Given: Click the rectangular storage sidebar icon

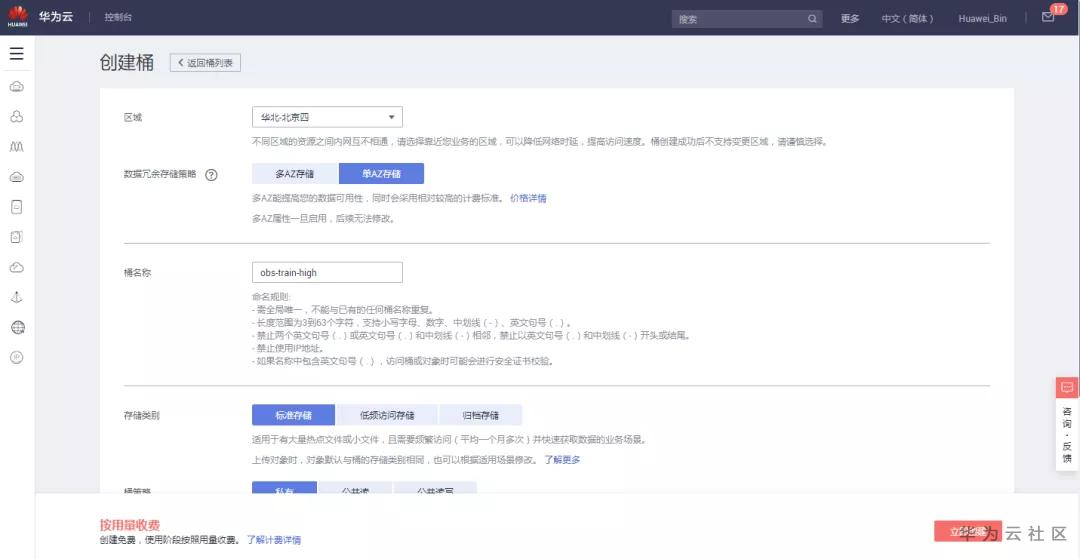Looking at the screenshot, I should pyautogui.click(x=17, y=207).
